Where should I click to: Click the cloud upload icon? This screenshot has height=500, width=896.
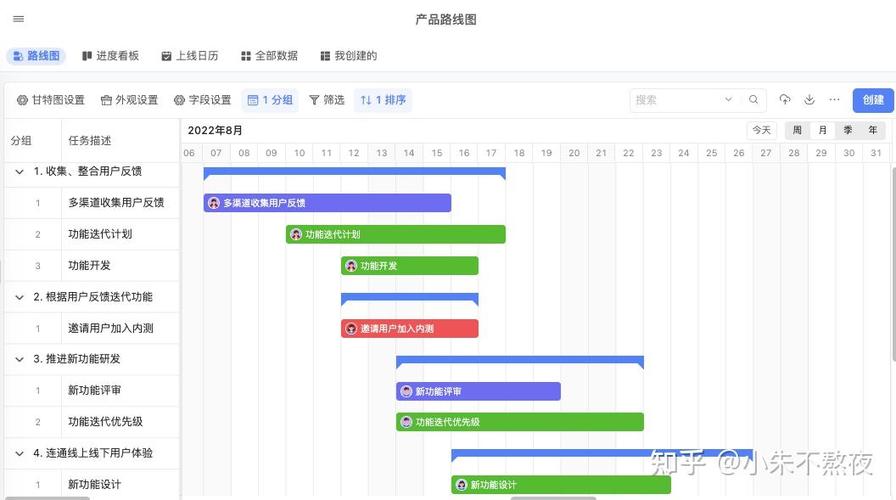pos(785,99)
